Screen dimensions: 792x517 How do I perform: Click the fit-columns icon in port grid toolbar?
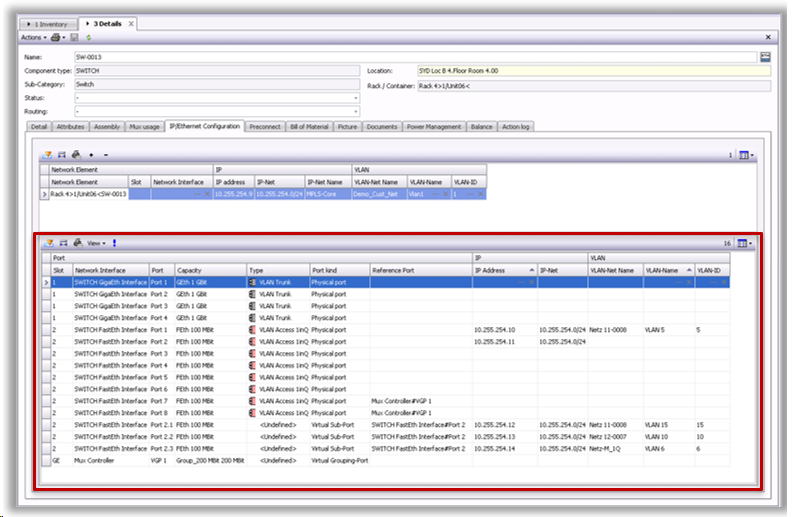click(x=63, y=243)
